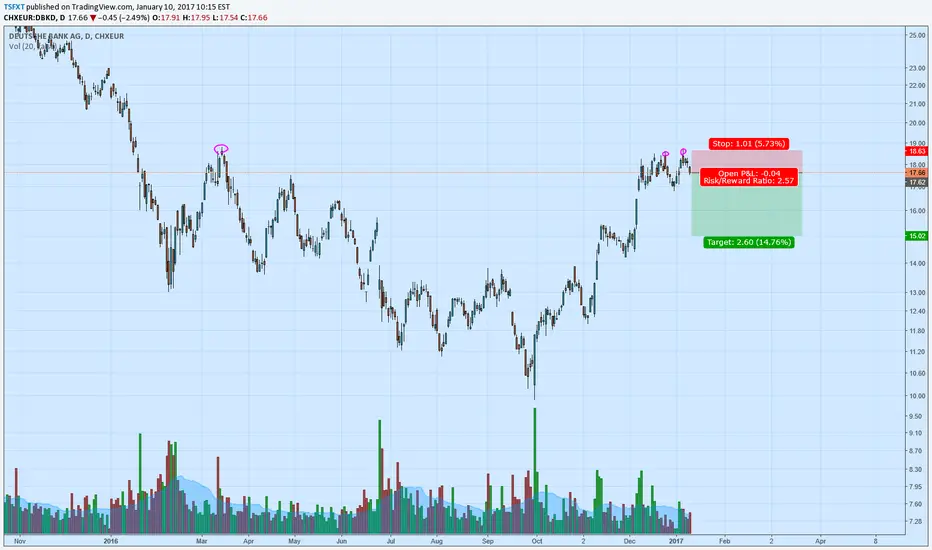Click the Sep label on time axis
This screenshot has width=932, height=550.
tap(487, 541)
